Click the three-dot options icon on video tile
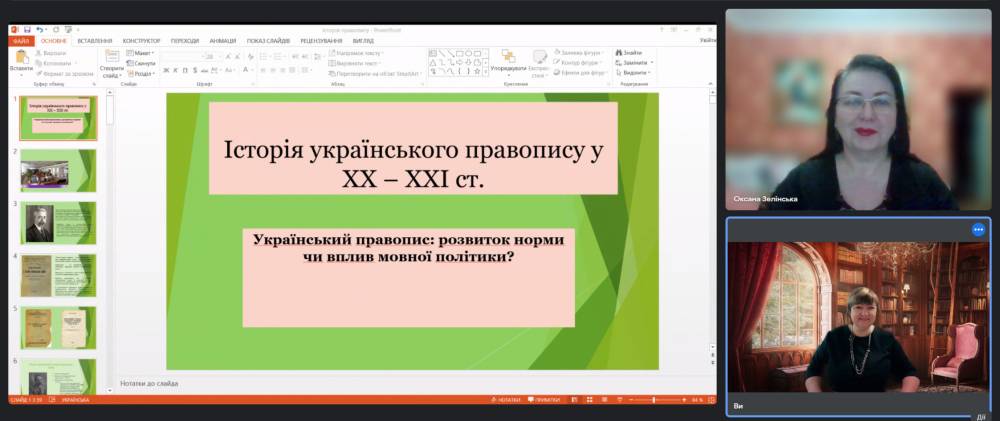Image resolution: width=1000 pixels, height=421 pixels. 978,229
